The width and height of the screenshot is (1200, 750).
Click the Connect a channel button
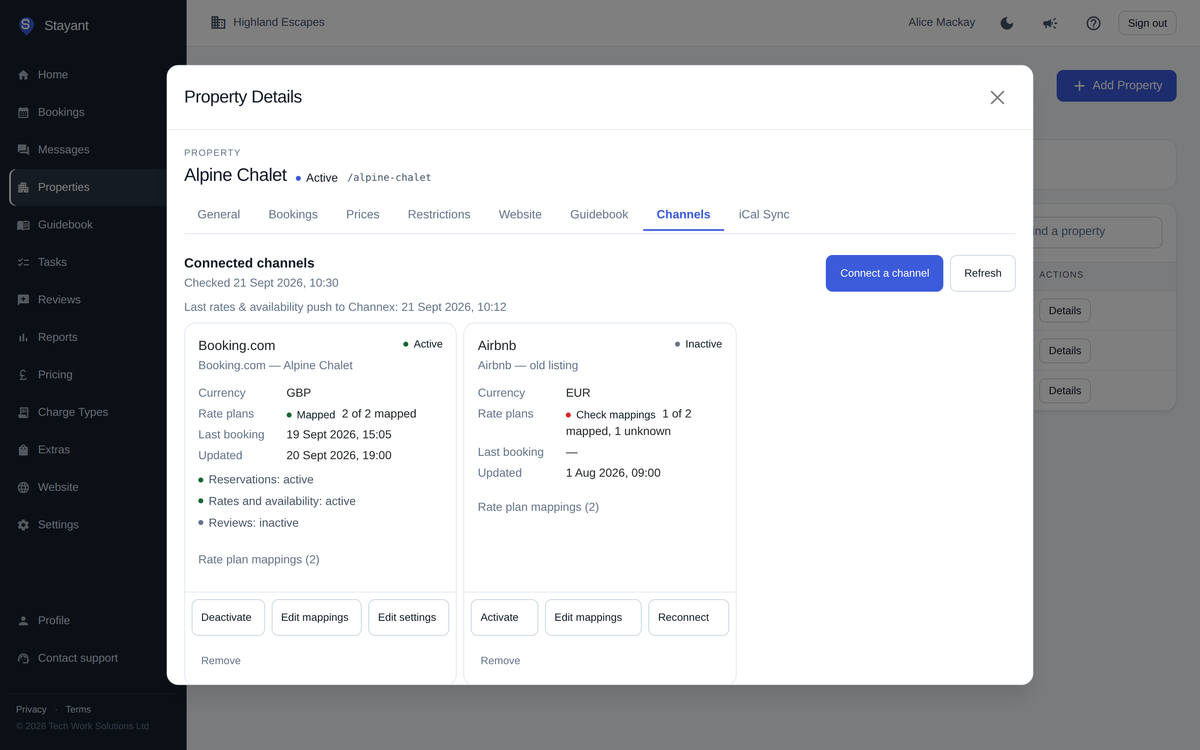click(x=884, y=273)
